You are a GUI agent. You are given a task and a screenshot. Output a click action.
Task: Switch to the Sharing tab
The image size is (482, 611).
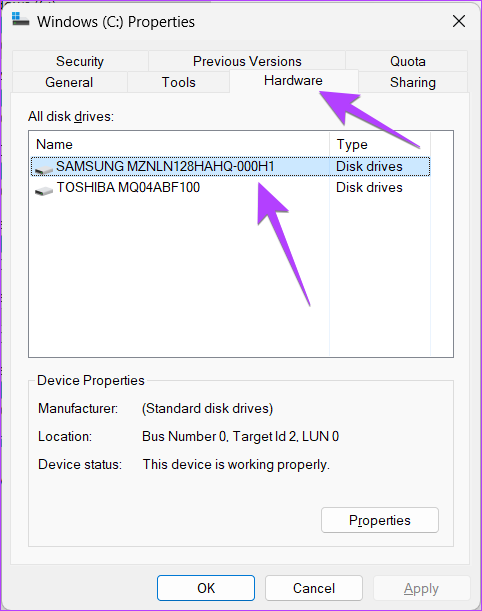(413, 82)
